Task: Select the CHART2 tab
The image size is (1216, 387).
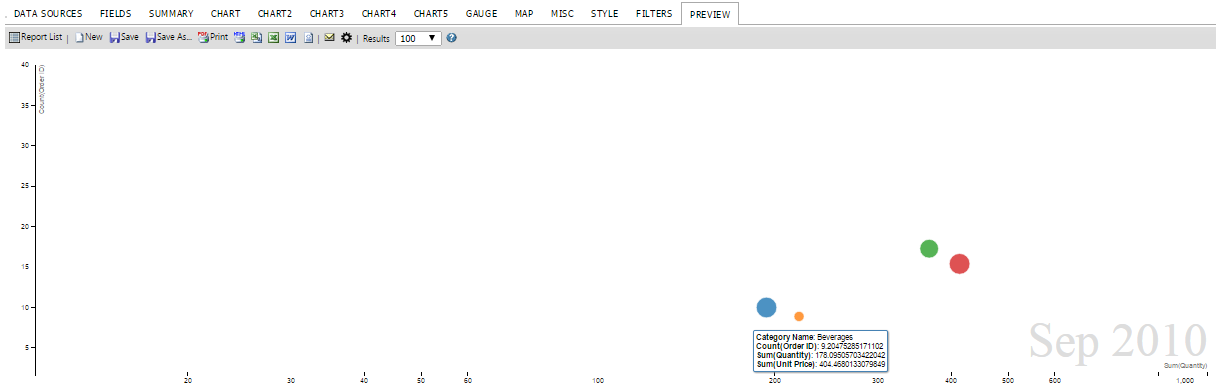Action: [275, 14]
